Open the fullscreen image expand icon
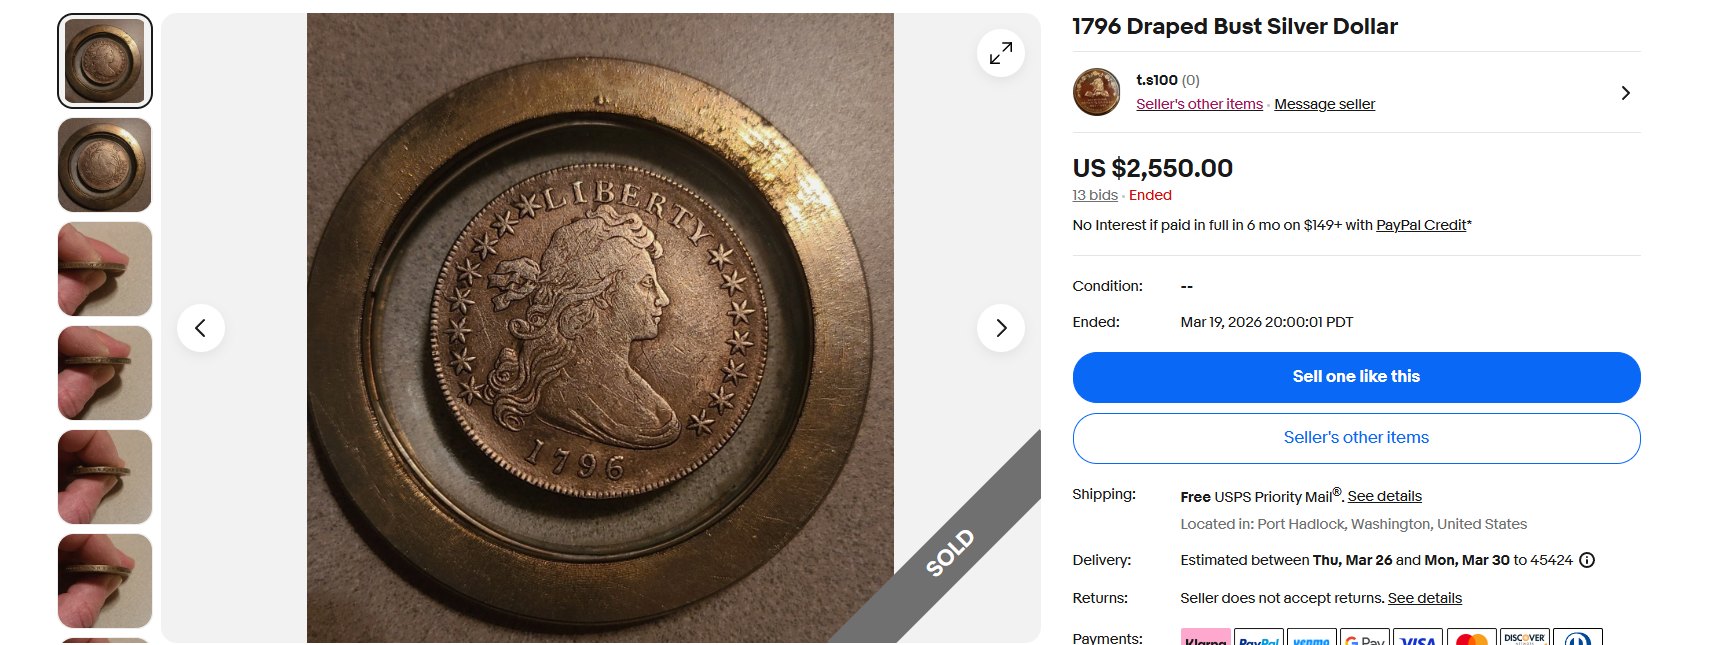Viewport: 1736px width, 645px height. point(1000,53)
